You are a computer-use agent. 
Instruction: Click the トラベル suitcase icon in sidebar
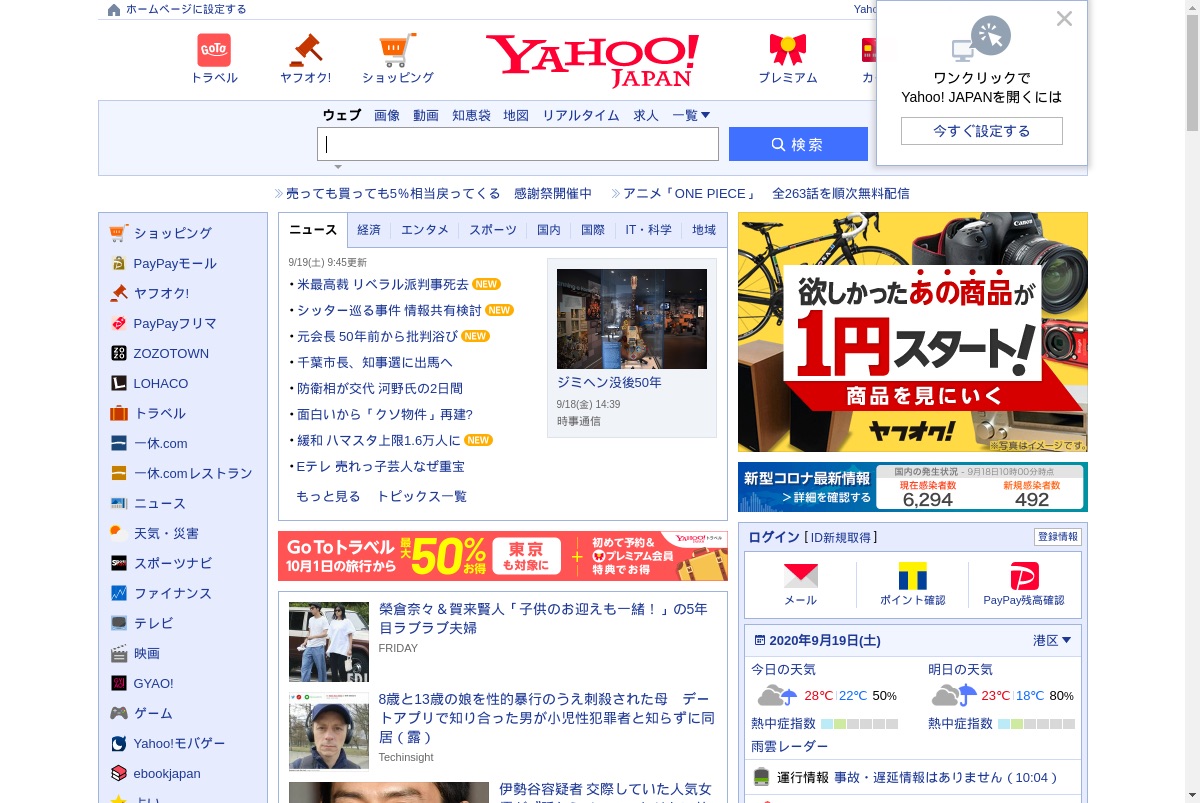pos(119,413)
